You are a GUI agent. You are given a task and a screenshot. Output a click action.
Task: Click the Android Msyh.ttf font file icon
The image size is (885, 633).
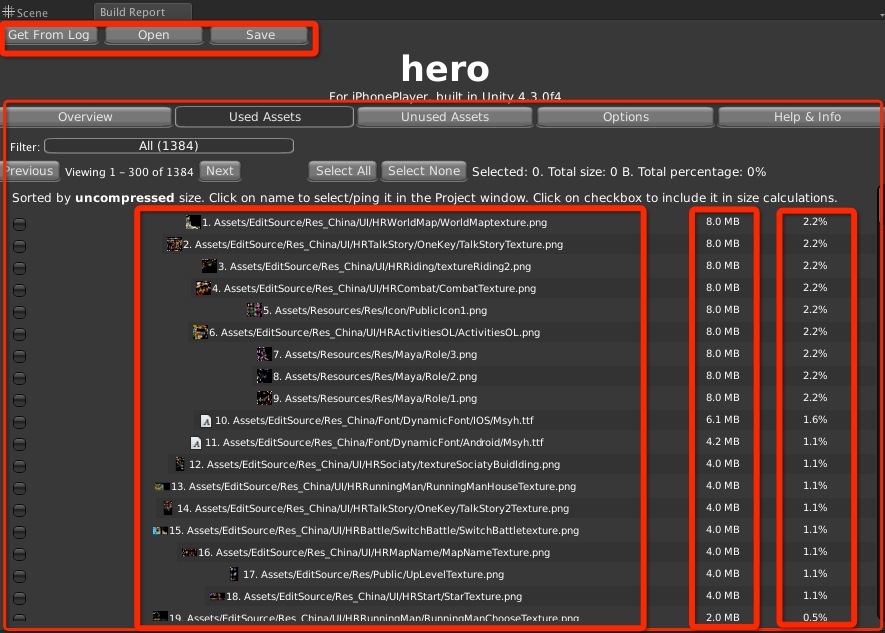click(x=196, y=442)
